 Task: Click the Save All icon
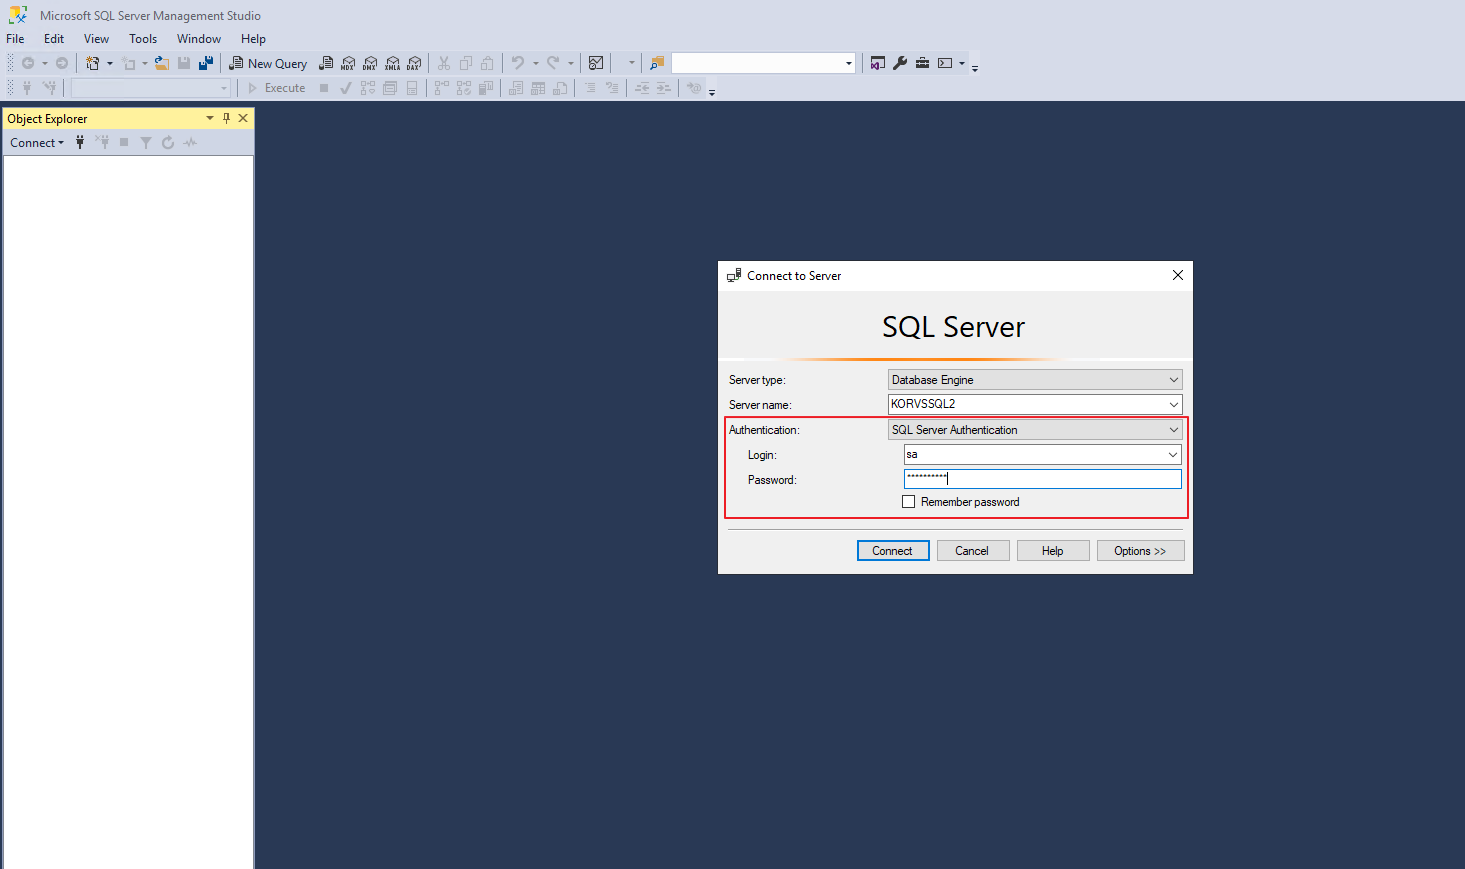click(x=206, y=63)
